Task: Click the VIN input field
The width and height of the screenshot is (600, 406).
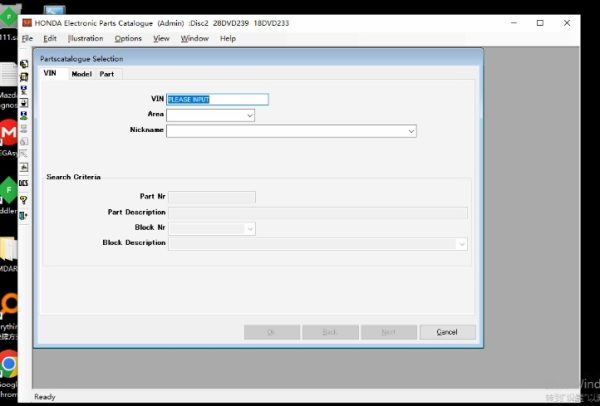Action: click(x=217, y=99)
